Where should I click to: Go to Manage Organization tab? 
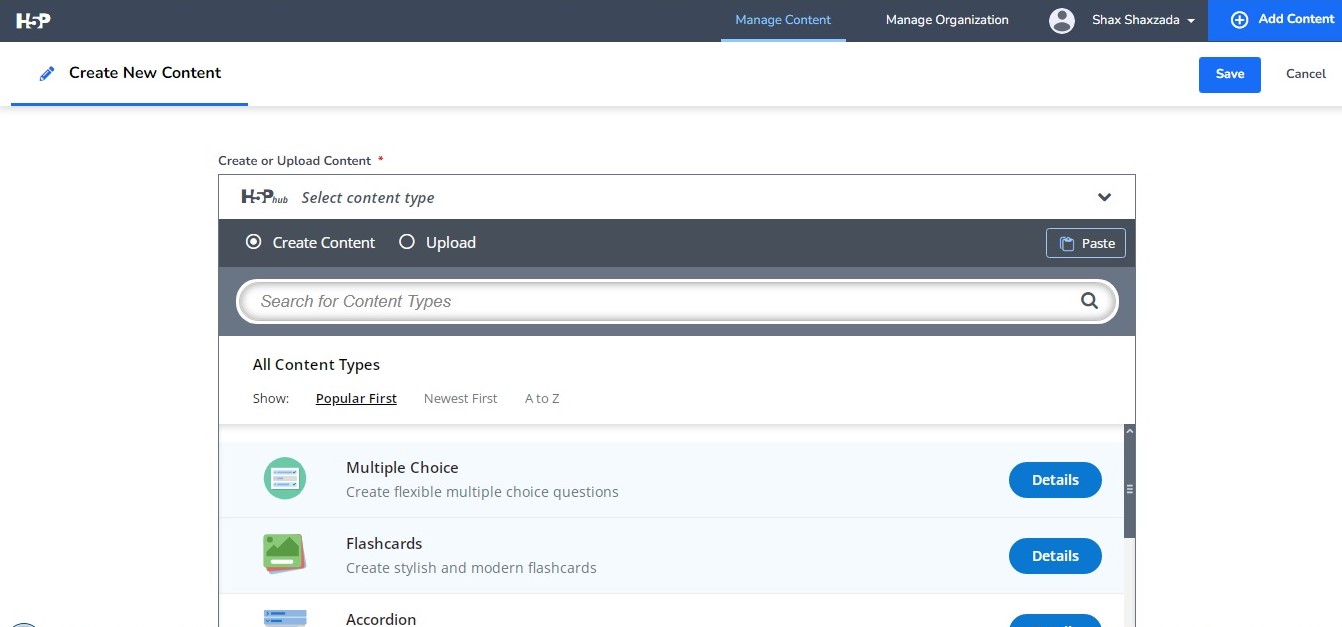point(947,20)
